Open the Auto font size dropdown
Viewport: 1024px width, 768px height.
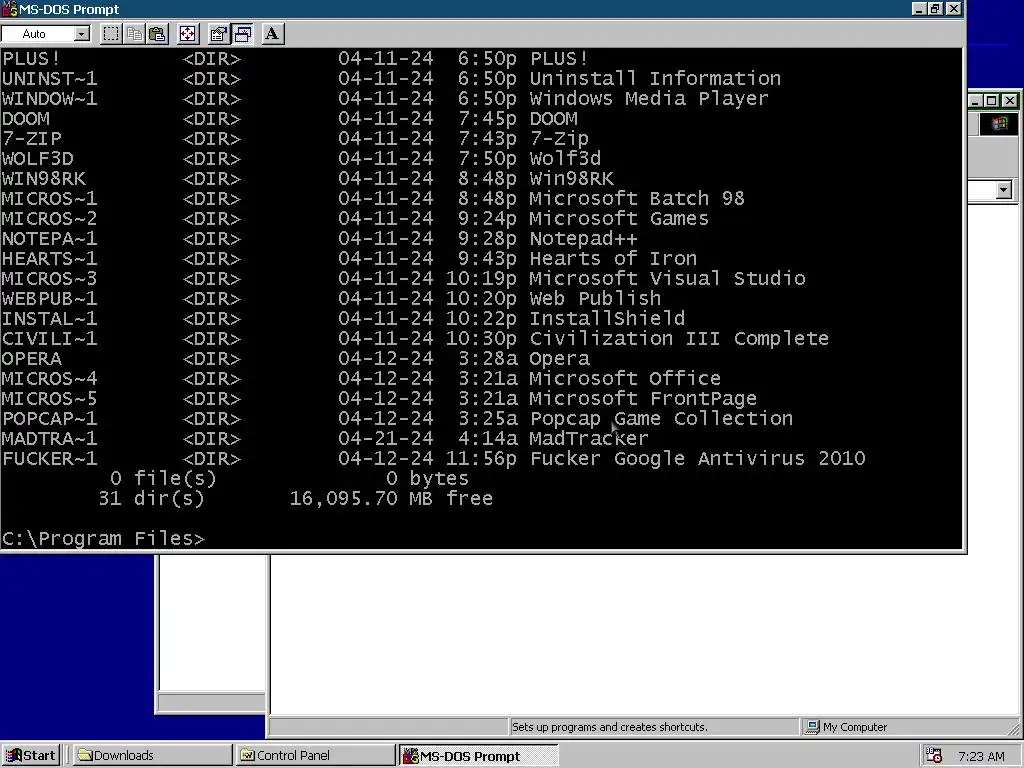pyautogui.click(x=82, y=34)
